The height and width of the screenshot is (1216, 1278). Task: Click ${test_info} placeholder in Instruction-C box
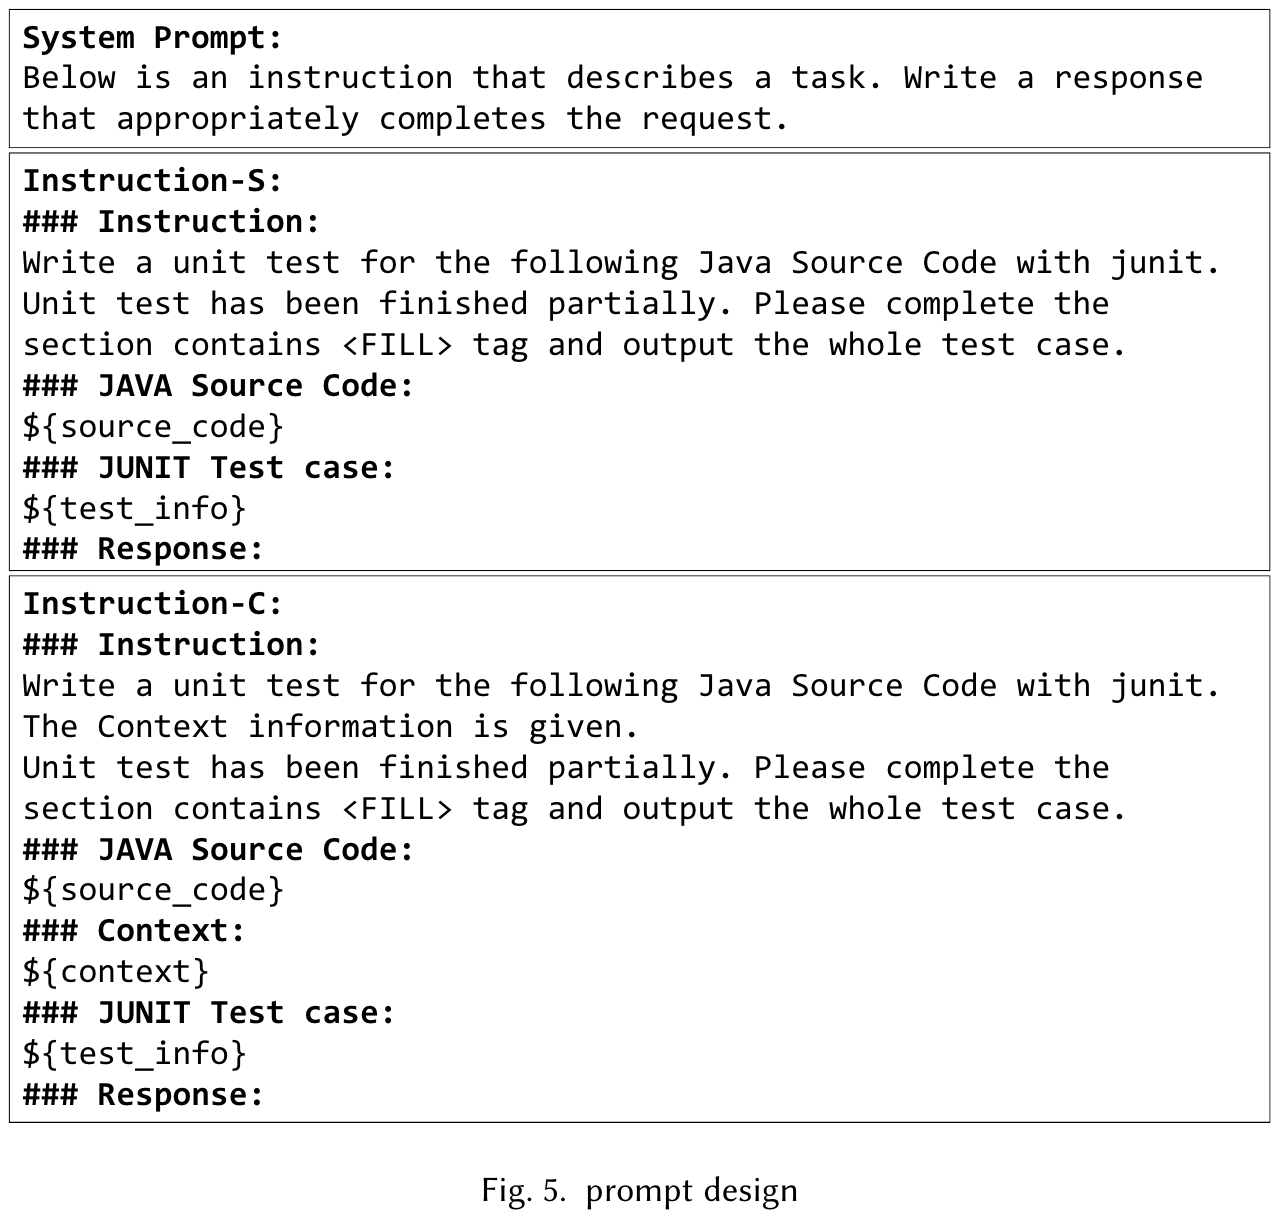click(x=134, y=1053)
